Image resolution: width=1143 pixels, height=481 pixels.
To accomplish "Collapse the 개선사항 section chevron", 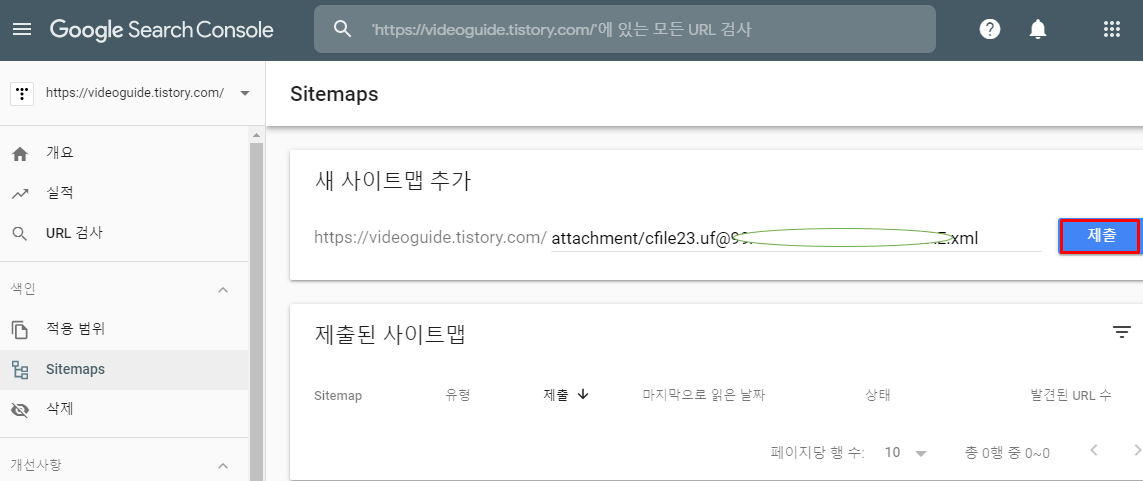I will pos(224,466).
